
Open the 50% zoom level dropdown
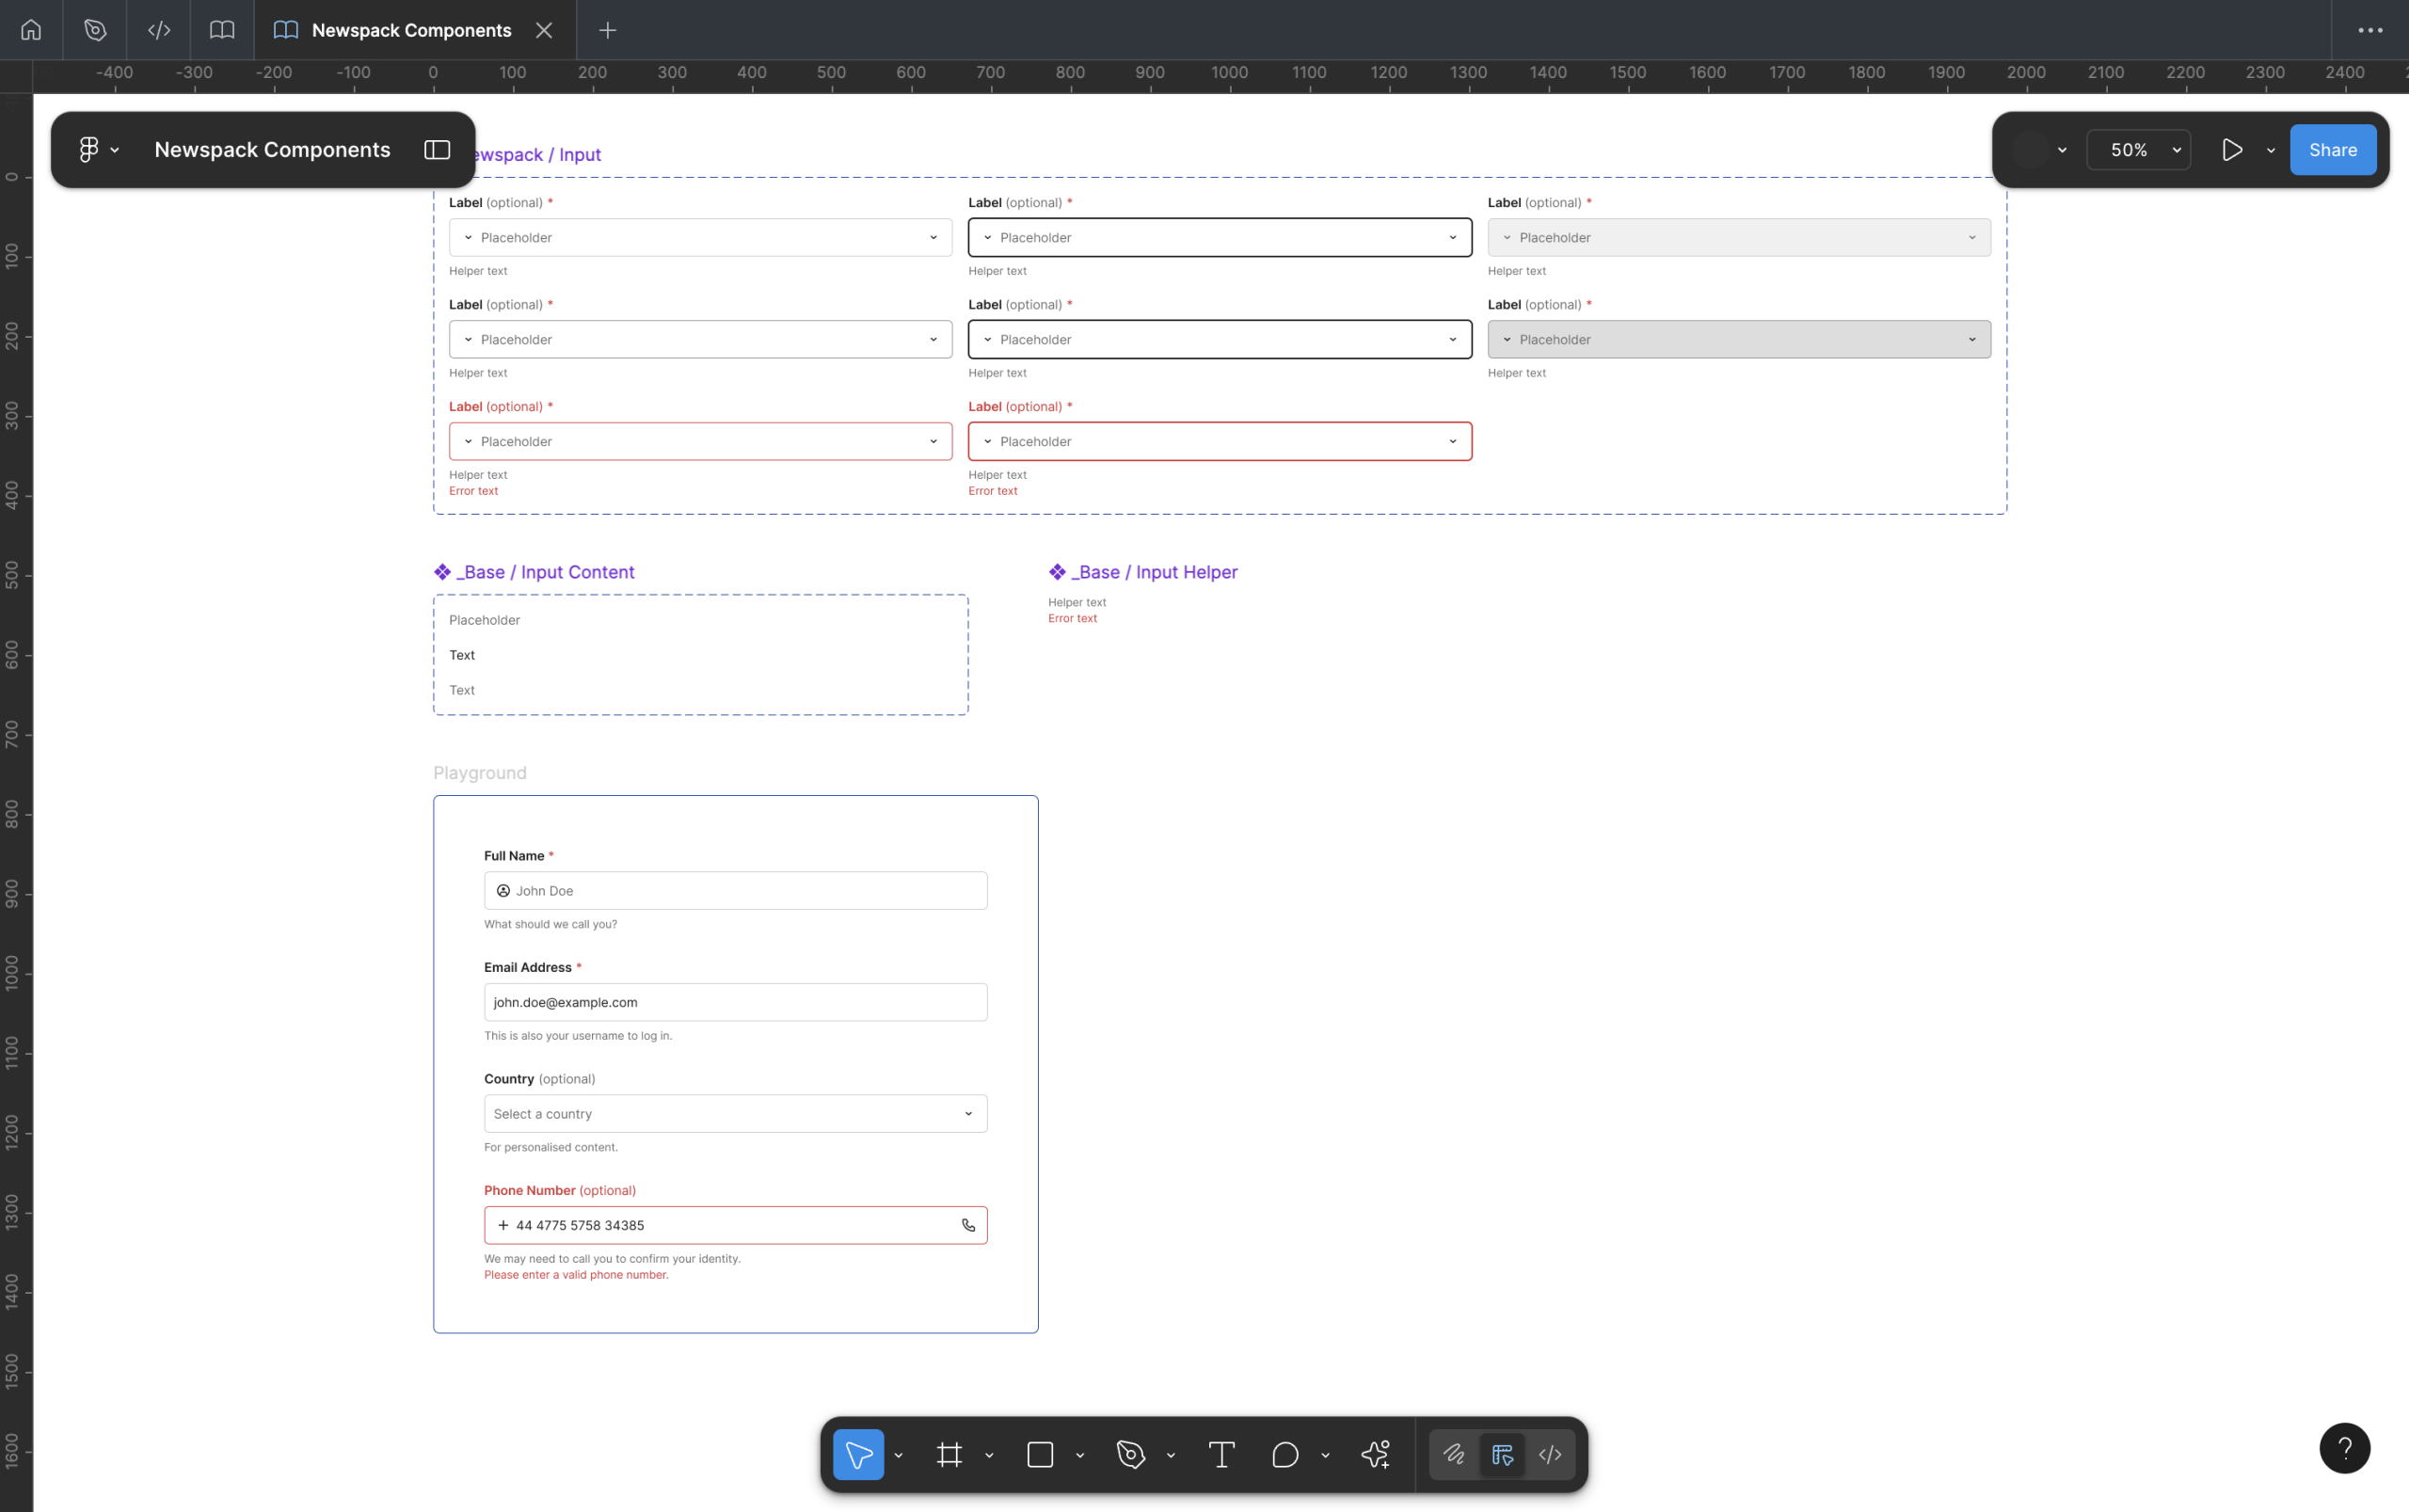pos(2138,150)
